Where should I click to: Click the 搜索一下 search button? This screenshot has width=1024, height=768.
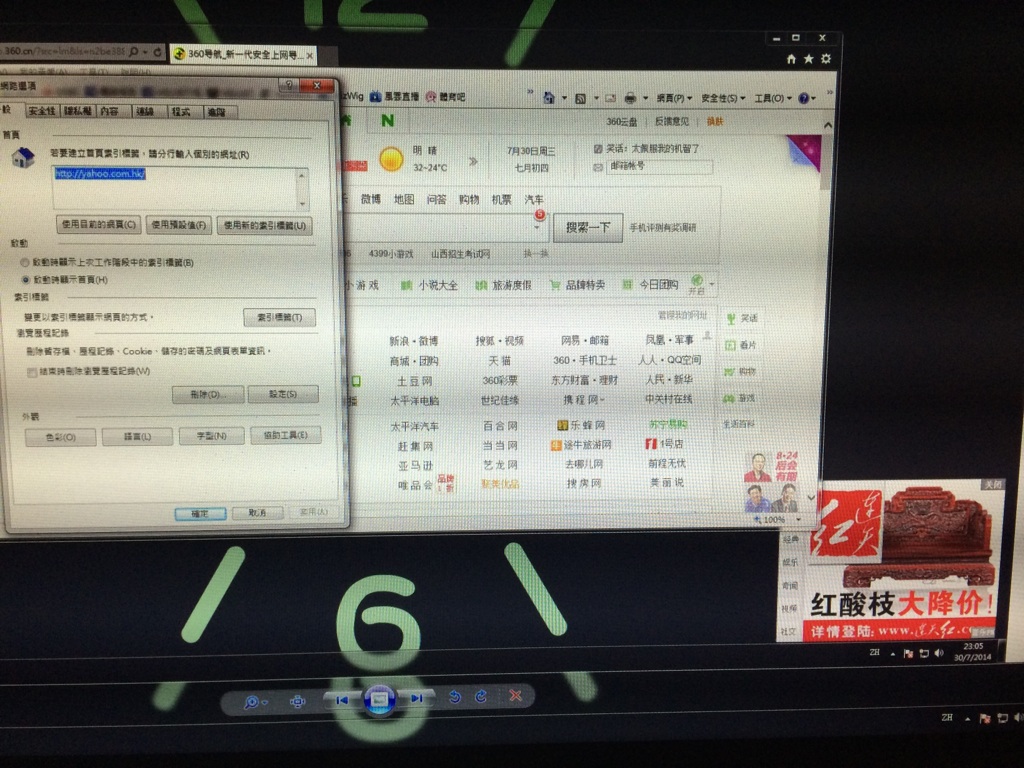click(x=588, y=228)
